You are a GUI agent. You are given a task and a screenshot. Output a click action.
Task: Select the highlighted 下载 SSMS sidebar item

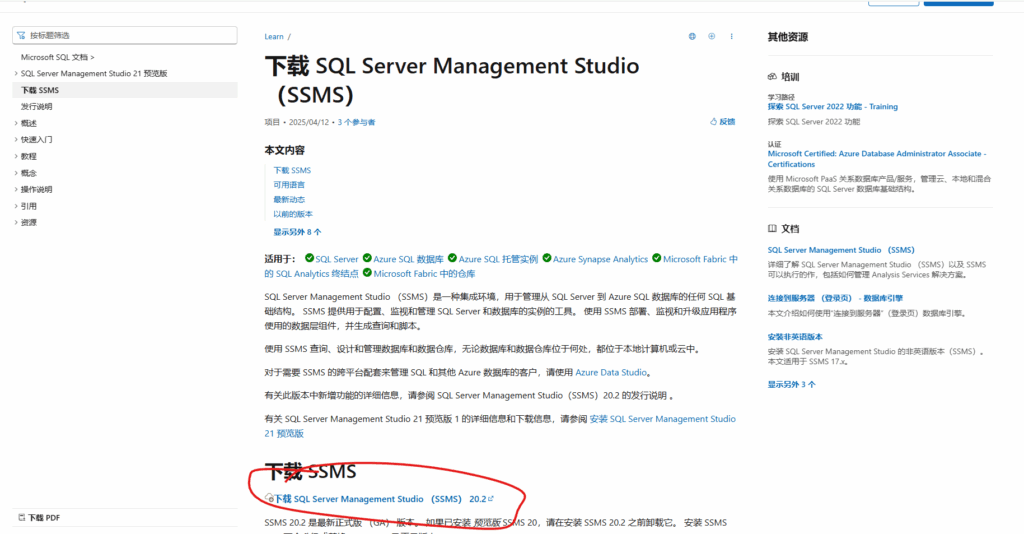[40, 90]
